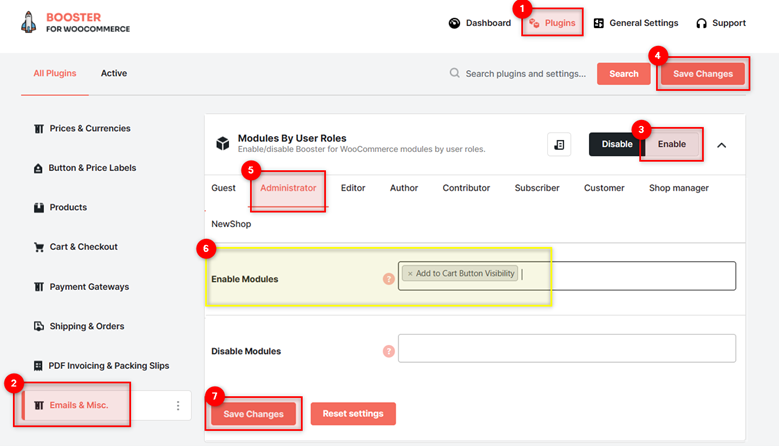779x446 pixels.
Task: Open General Settings in top navigation
Action: pyautogui.click(x=636, y=23)
